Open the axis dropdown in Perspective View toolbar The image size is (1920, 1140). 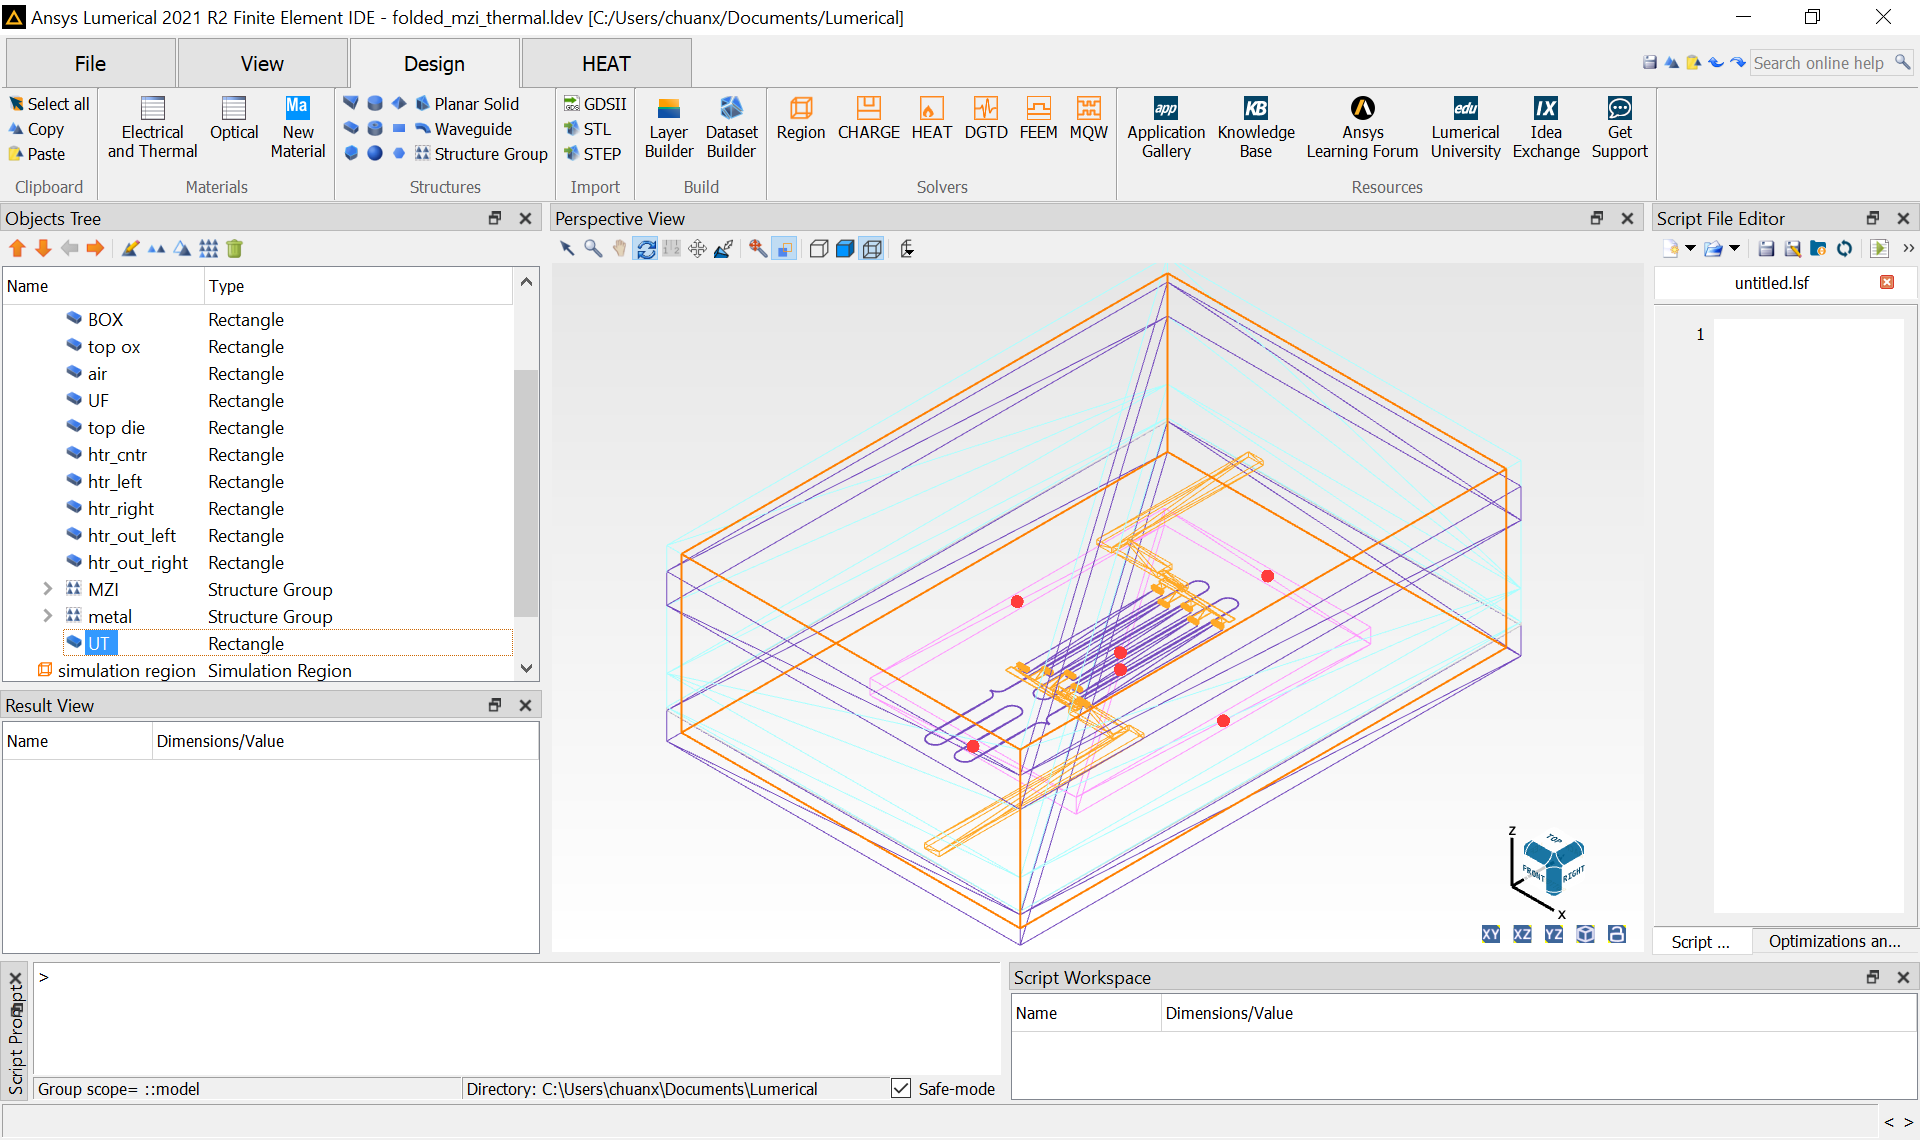coord(907,249)
